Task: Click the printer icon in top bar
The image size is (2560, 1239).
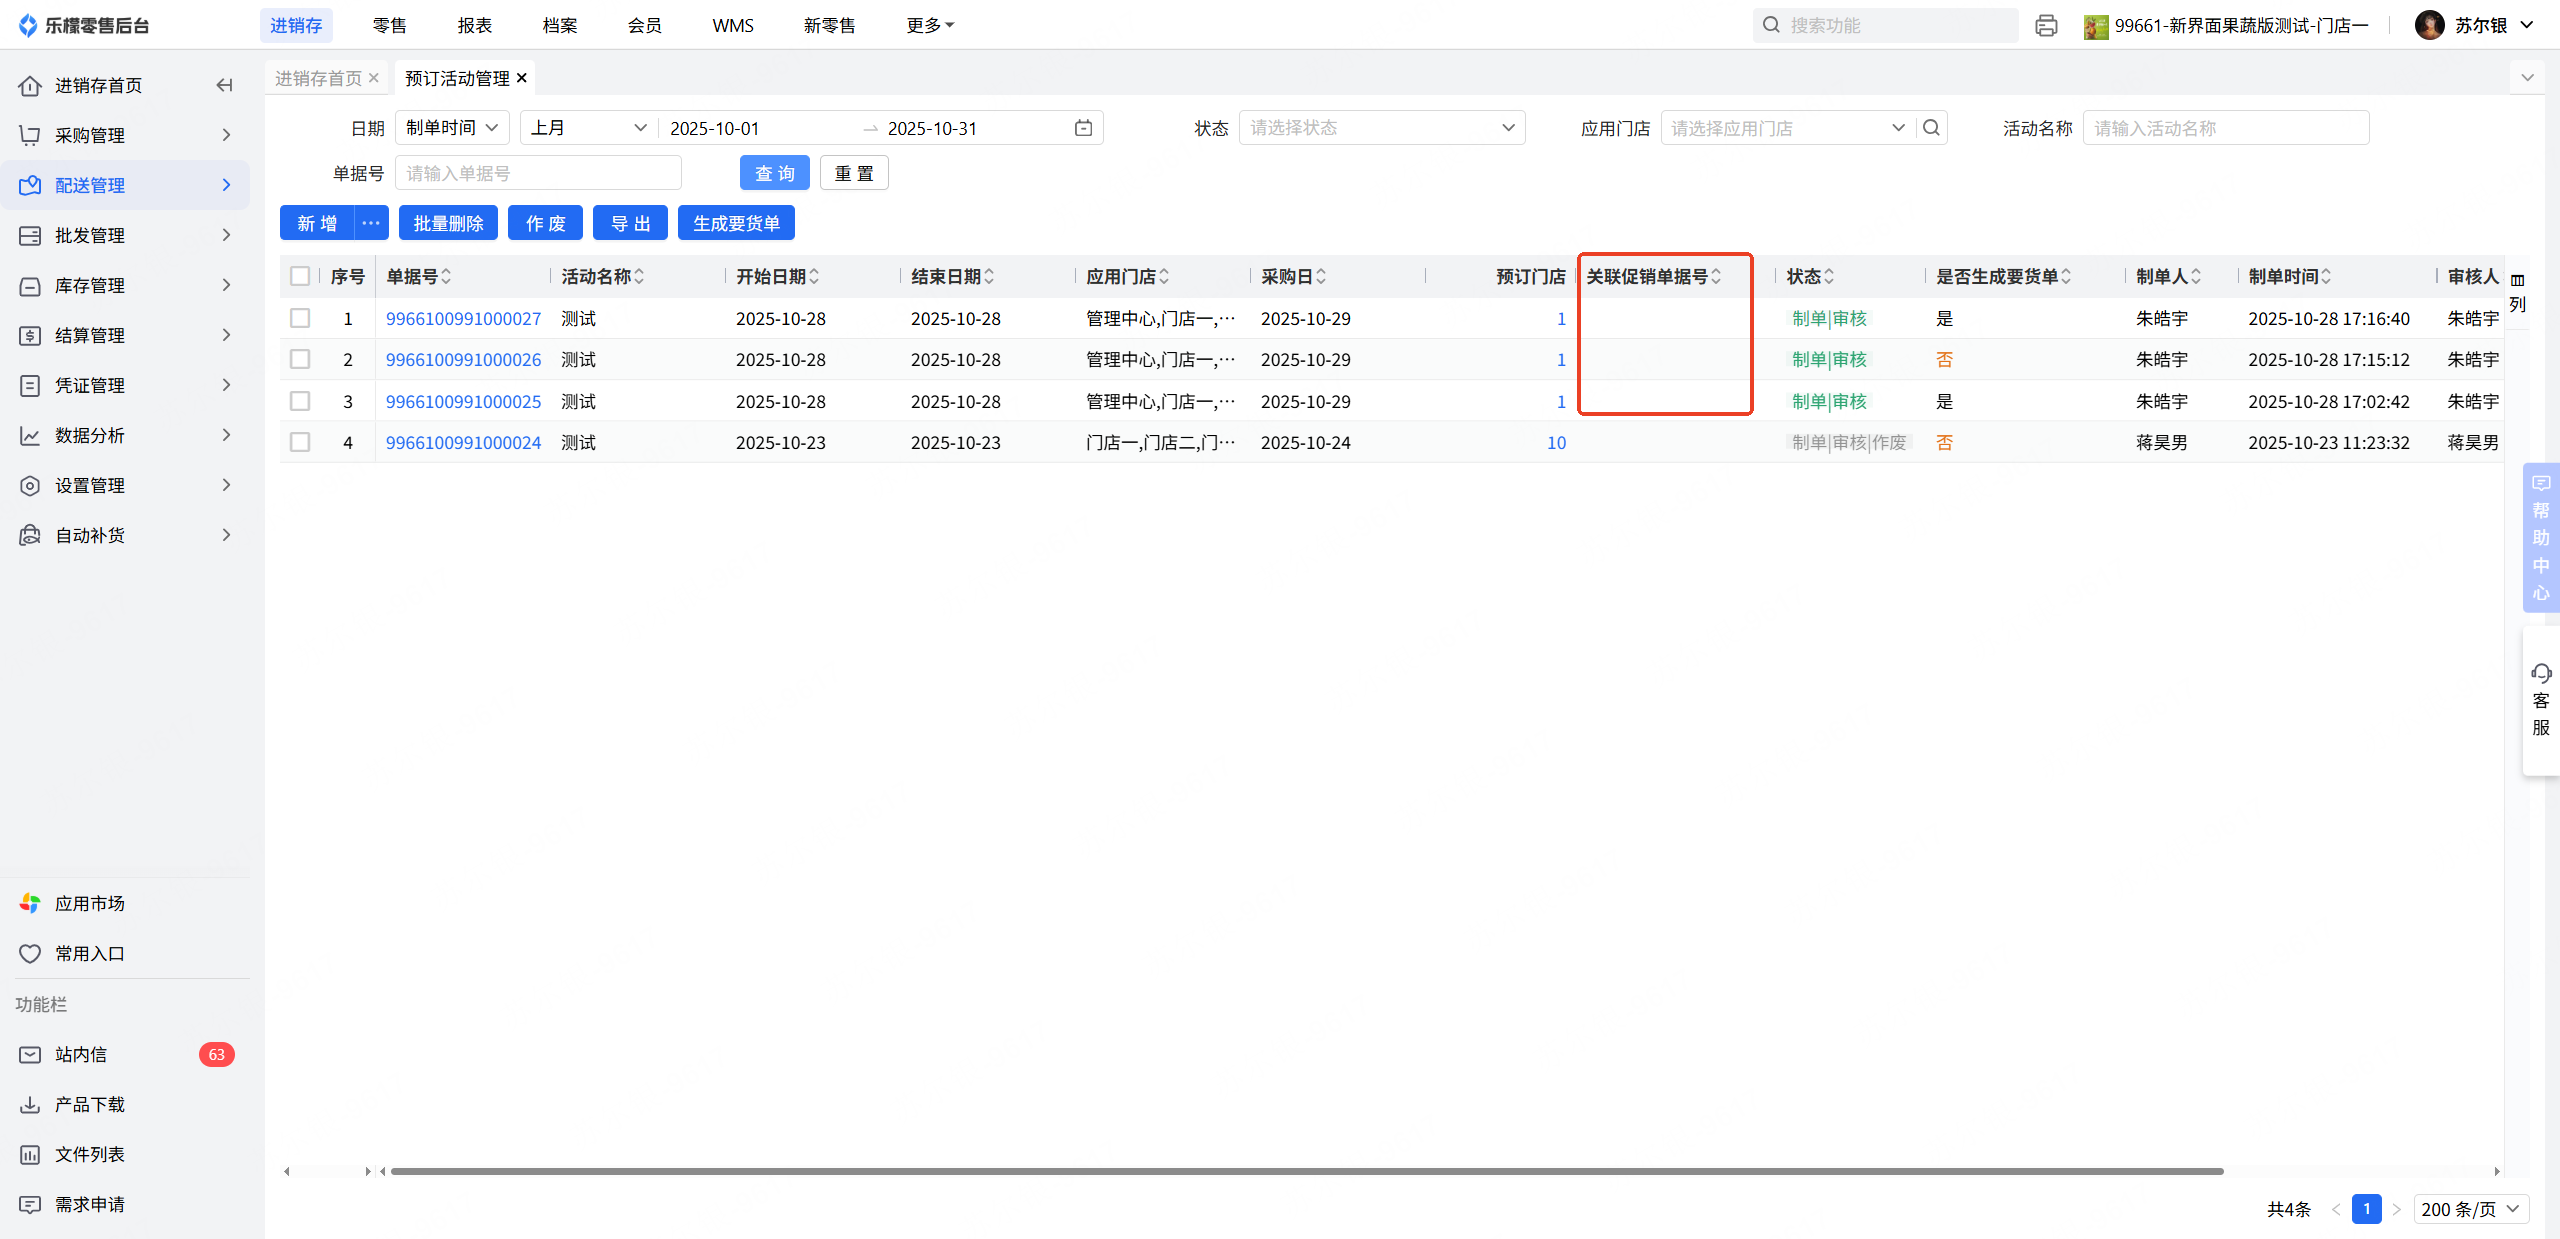Action: (2046, 26)
